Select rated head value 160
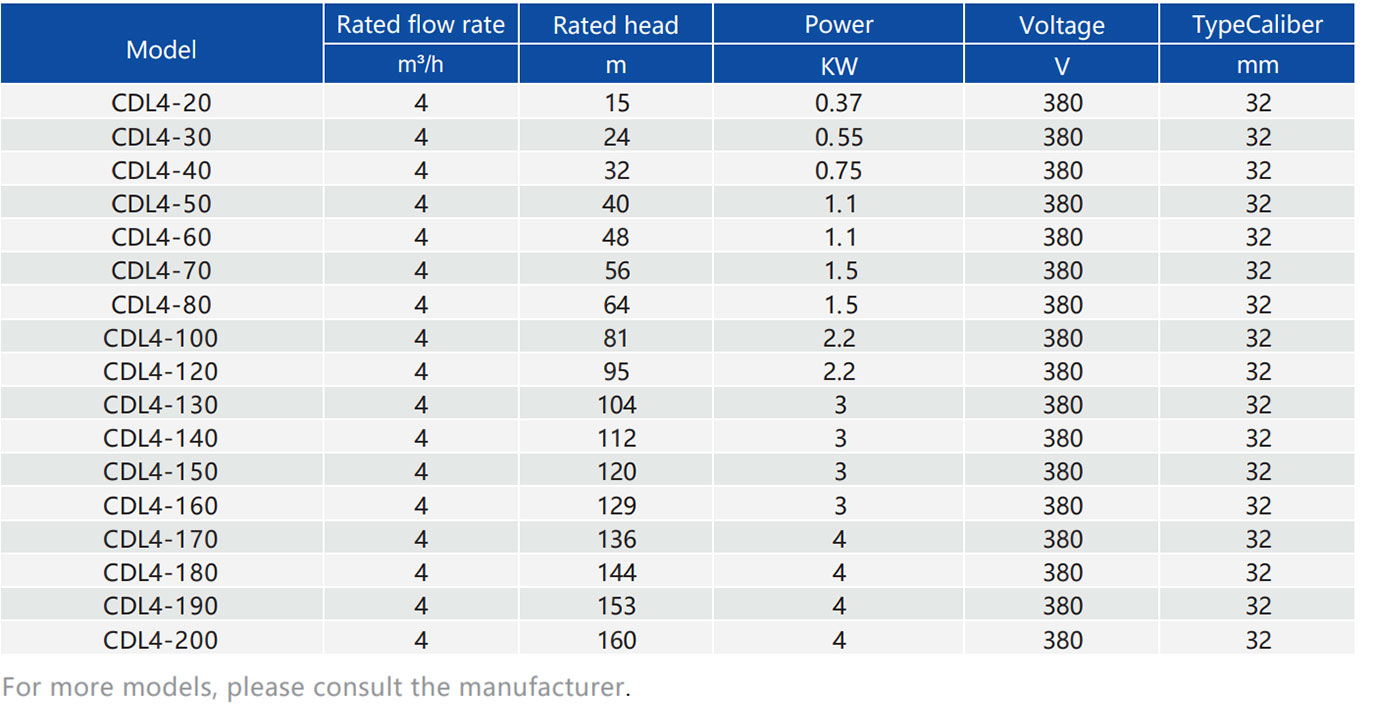 coord(616,640)
